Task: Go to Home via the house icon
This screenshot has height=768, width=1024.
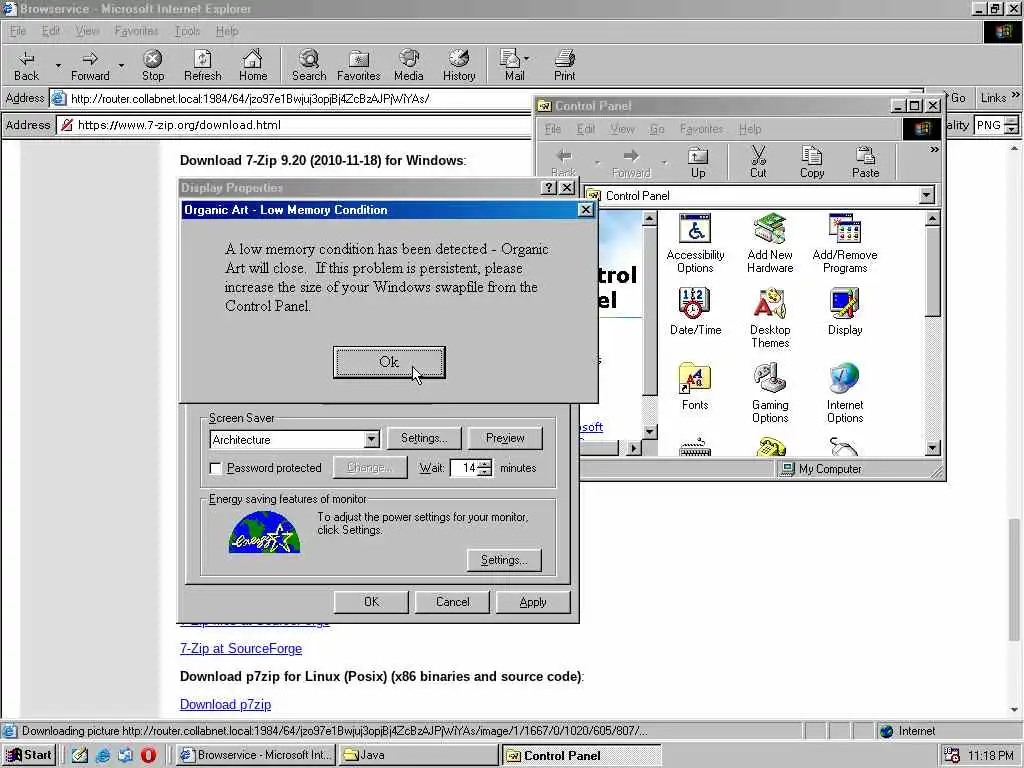Action: click(x=253, y=66)
